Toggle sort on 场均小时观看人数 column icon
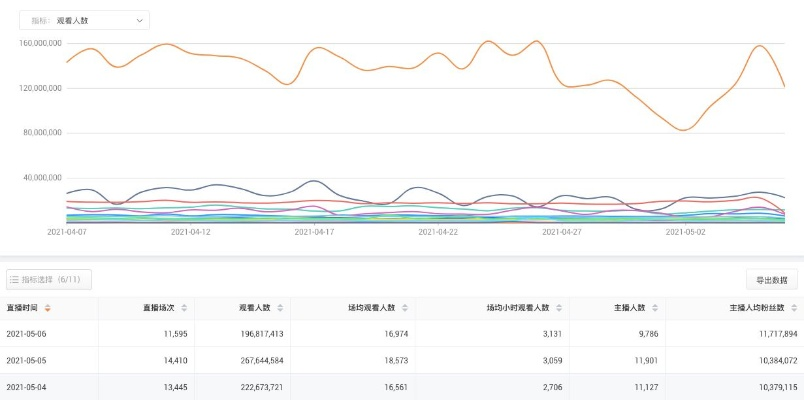This screenshot has width=804, height=400. pos(559,308)
